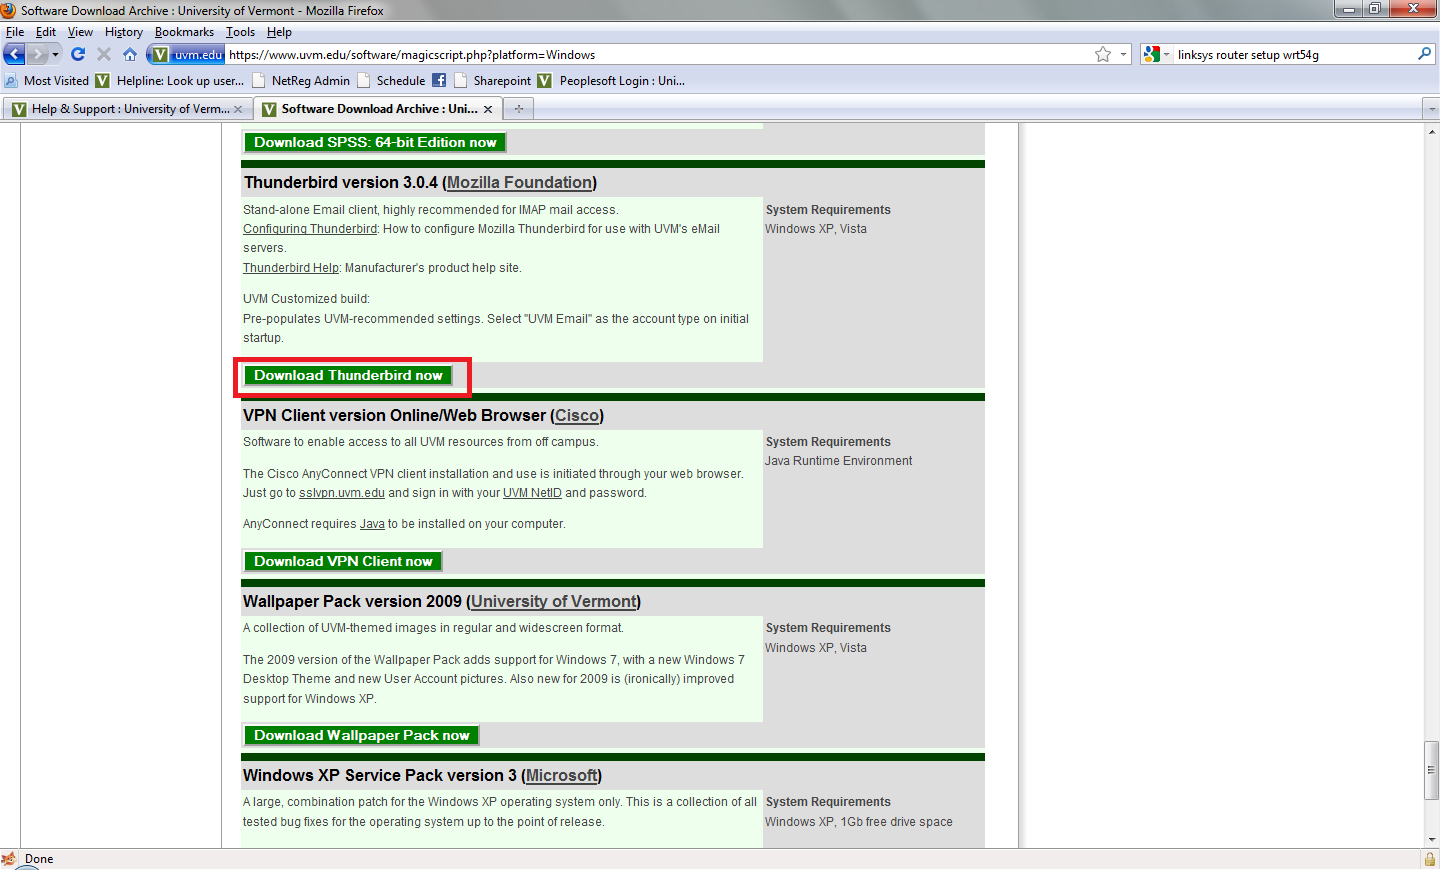
Task: Open the Bookmarks menu
Action: pyautogui.click(x=184, y=32)
